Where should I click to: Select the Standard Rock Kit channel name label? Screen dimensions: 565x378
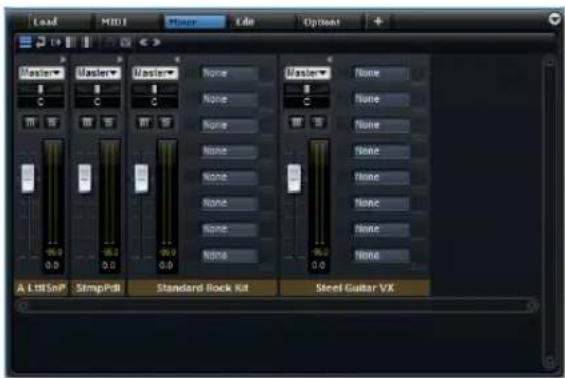[x=203, y=288]
